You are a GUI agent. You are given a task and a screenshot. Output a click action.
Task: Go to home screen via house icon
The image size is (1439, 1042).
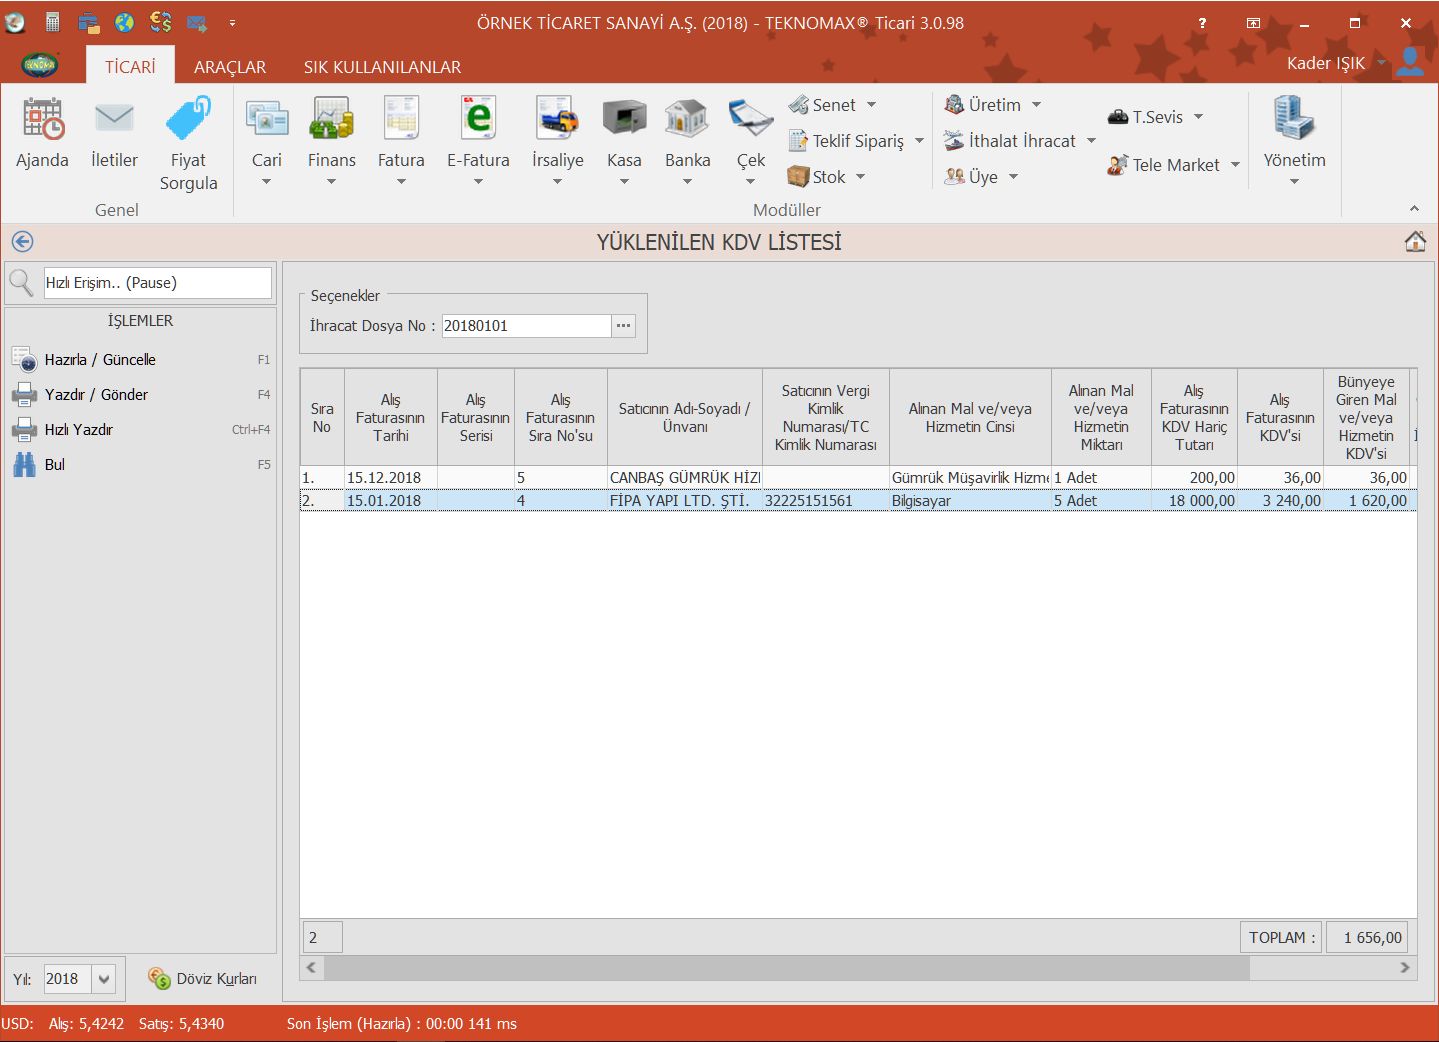[1415, 242]
